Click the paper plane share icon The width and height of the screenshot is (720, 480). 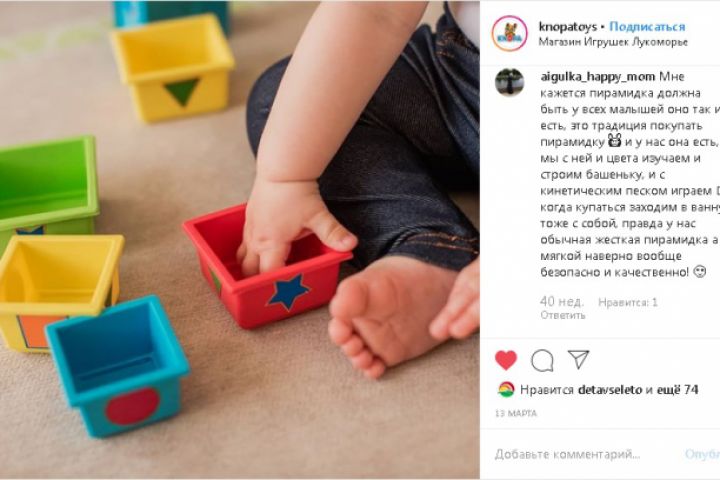pos(578,359)
